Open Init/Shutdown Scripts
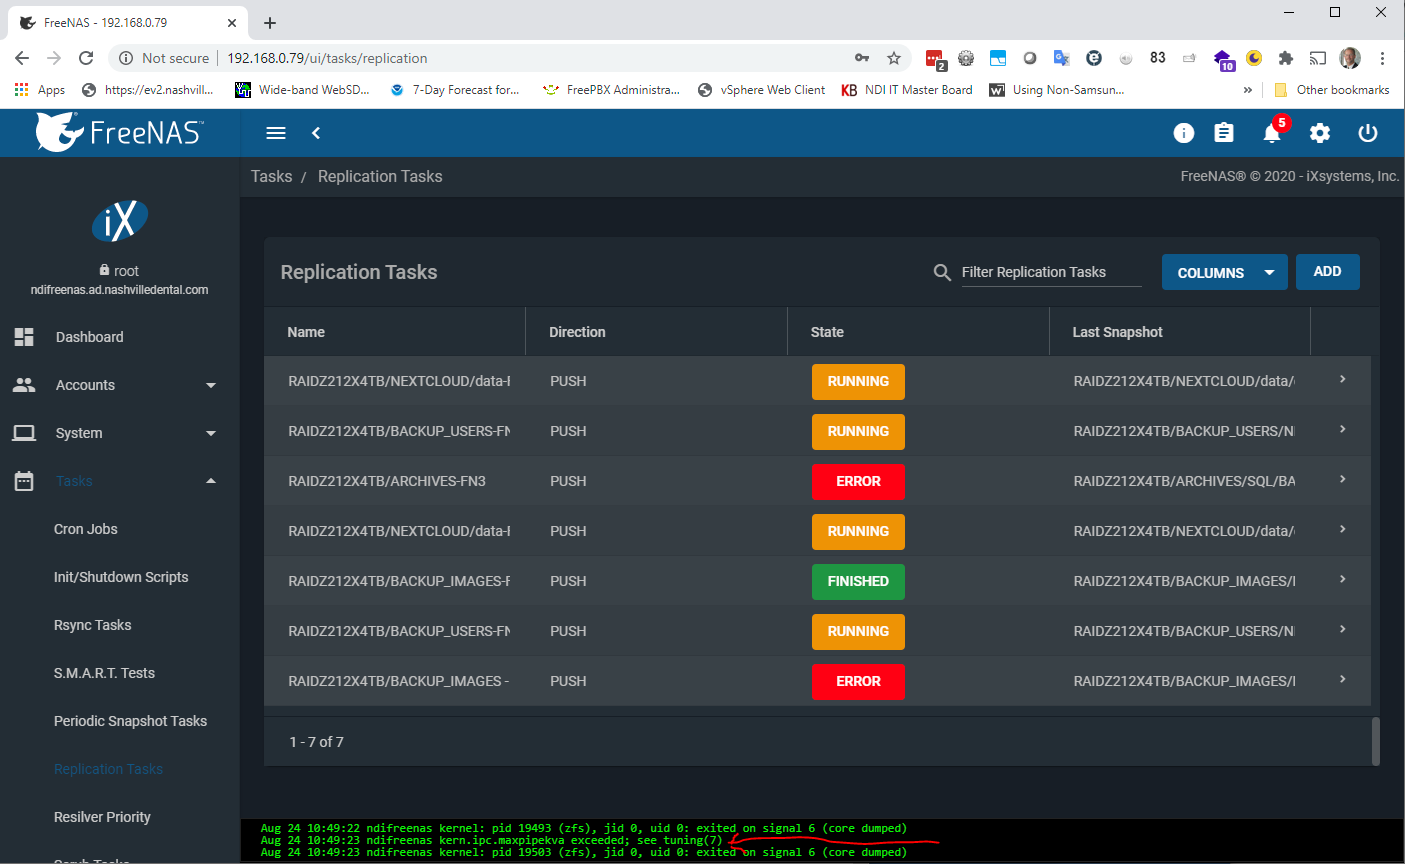Image resolution: width=1405 pixels, height=864 pixels. [121, 577]
